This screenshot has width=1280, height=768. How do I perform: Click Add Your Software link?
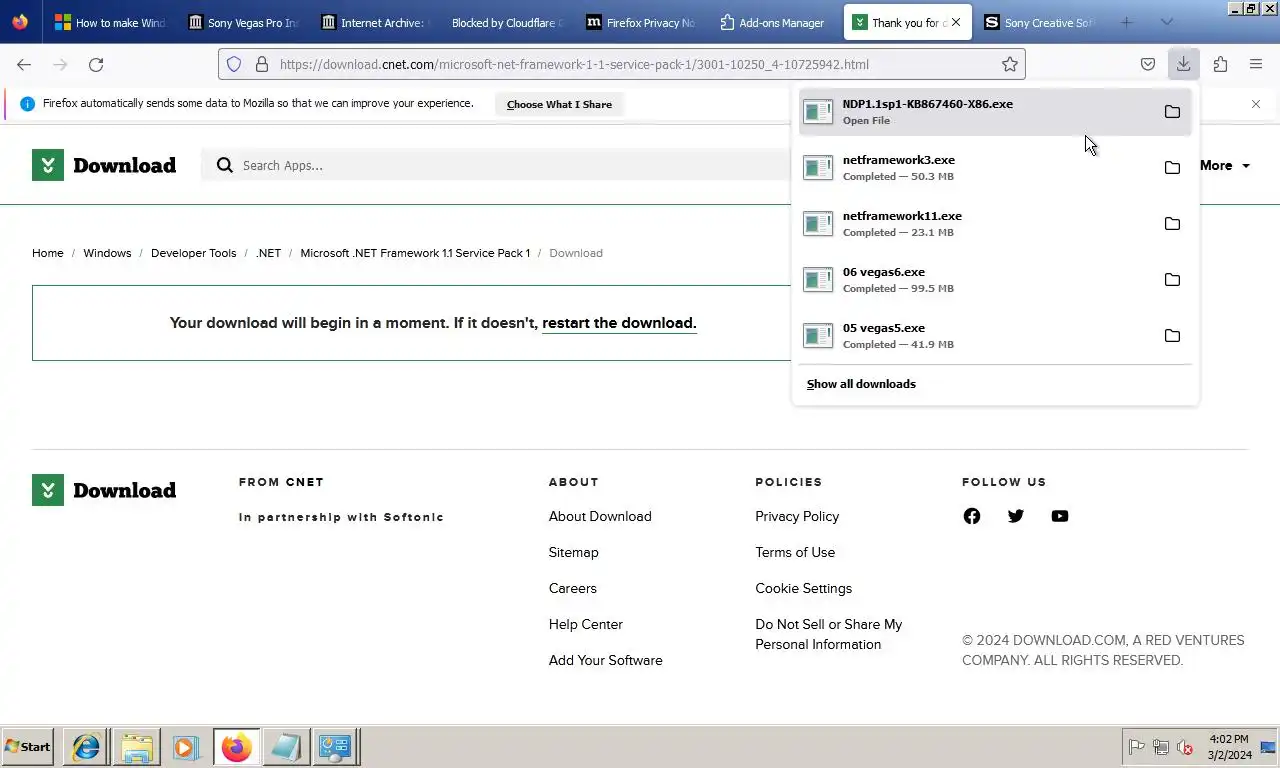pos(606,660)
